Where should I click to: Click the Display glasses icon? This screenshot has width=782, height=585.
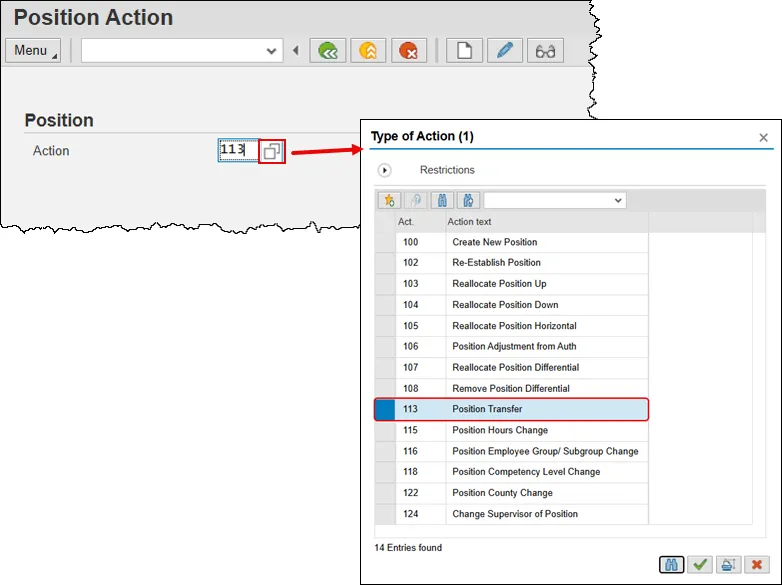(546, 50)
